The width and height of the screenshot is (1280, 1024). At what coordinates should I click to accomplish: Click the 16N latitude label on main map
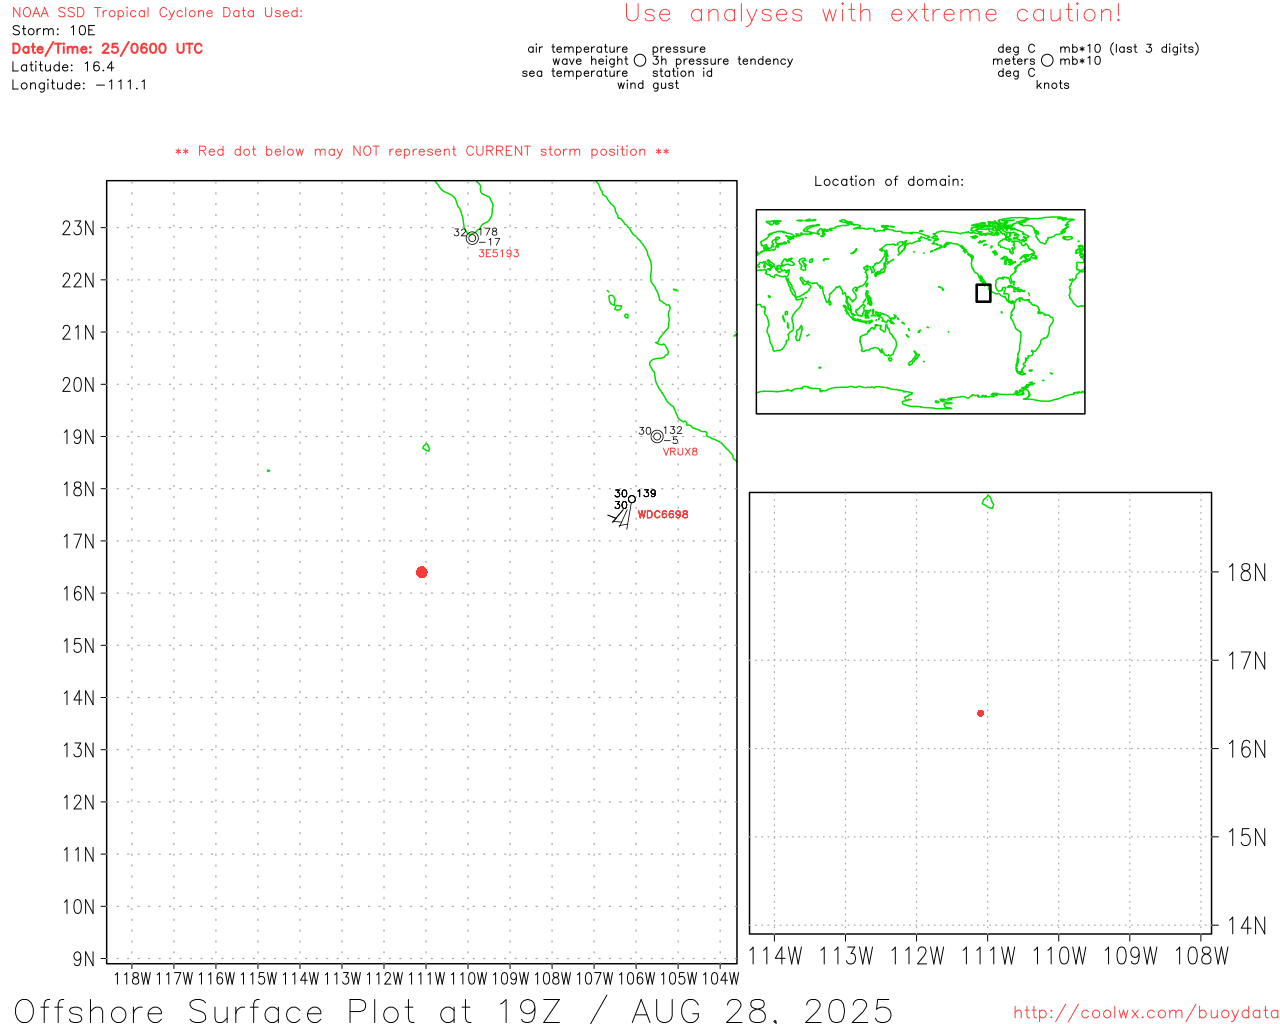pos(79,593)
